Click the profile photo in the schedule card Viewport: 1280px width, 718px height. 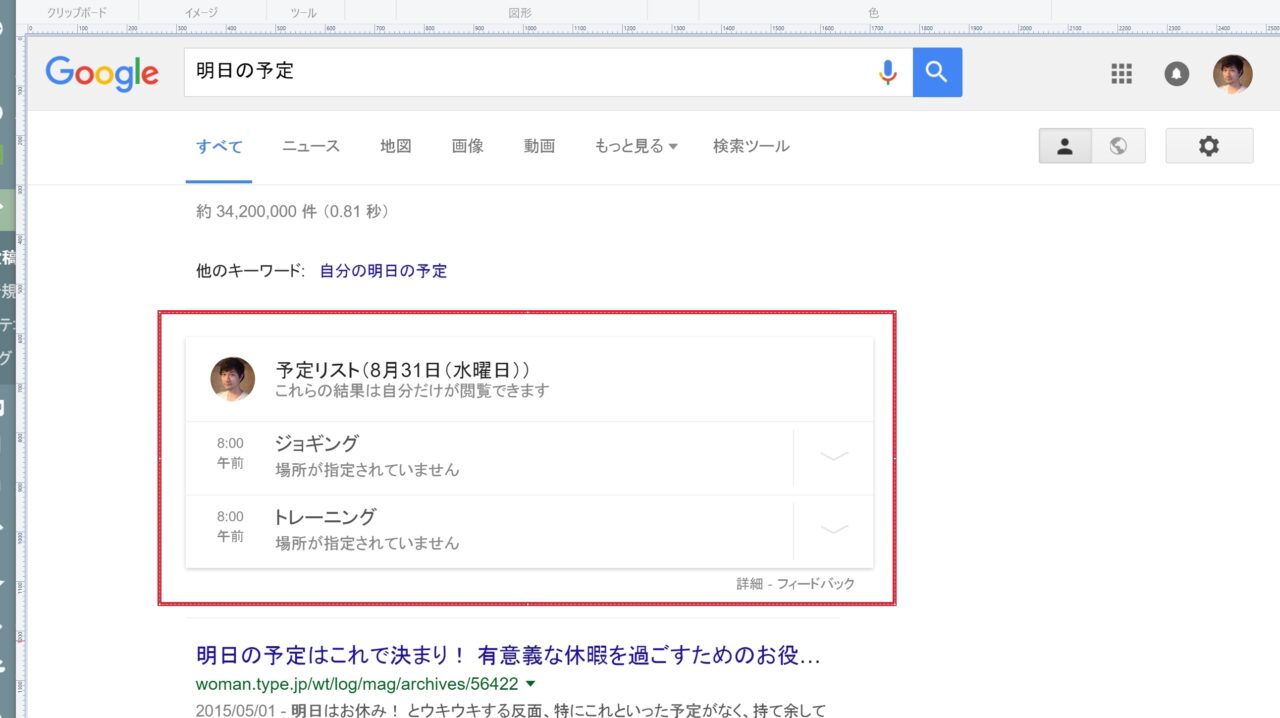tap(232, 380)
